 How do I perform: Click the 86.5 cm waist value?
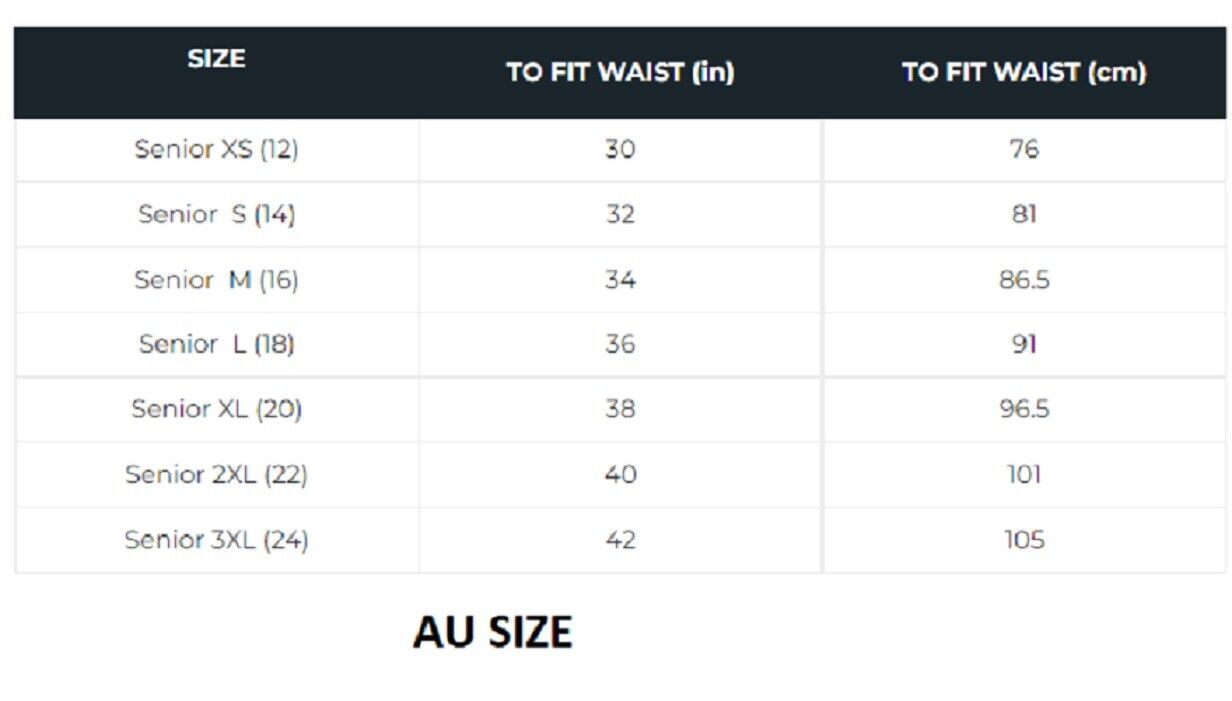1024,280
